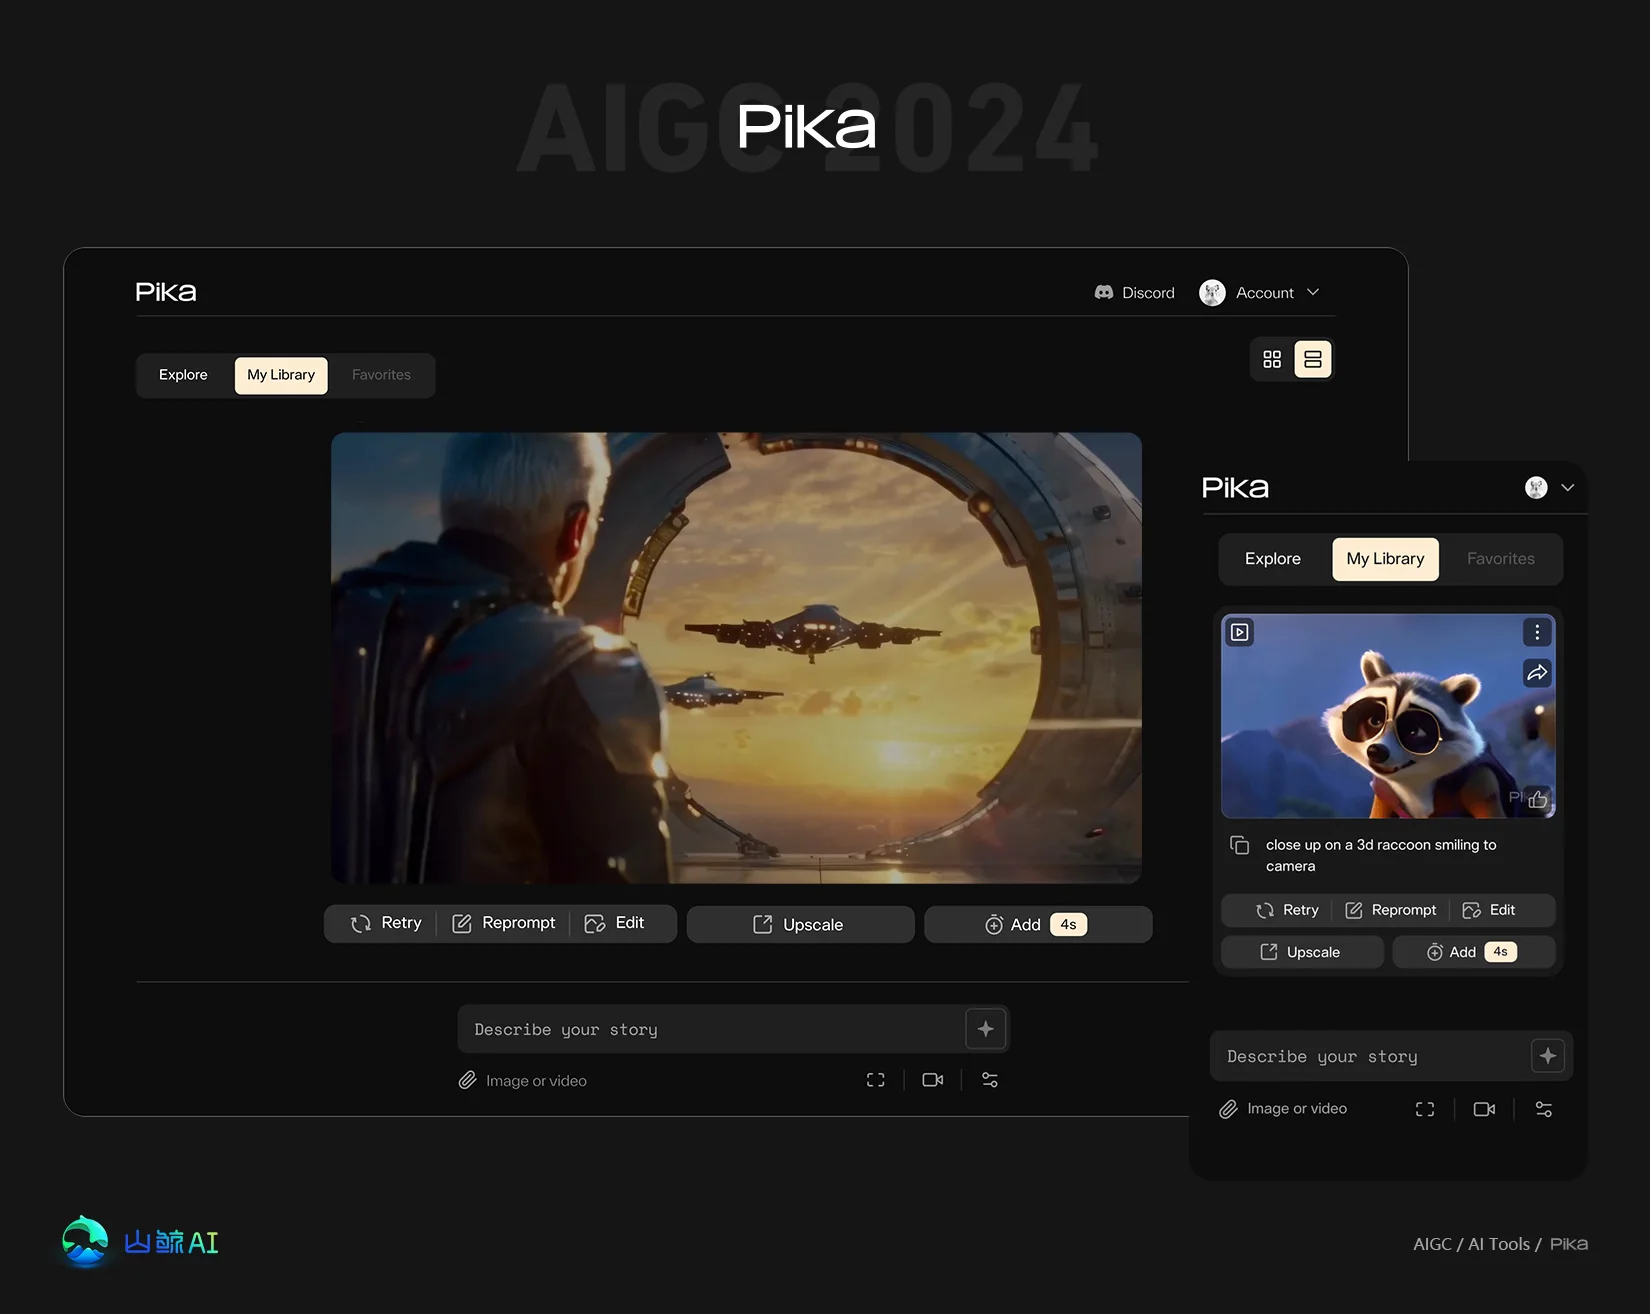Click the mobile panel account avatar
Image resolution: width=1650 pixels, height=1314 pixels.
[1536, 488]
